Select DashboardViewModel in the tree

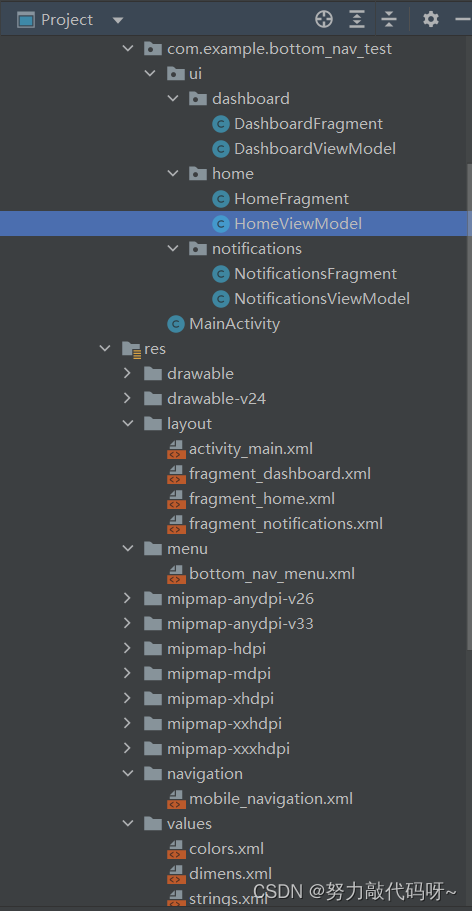pyautogui.click(x=315, y=149)
